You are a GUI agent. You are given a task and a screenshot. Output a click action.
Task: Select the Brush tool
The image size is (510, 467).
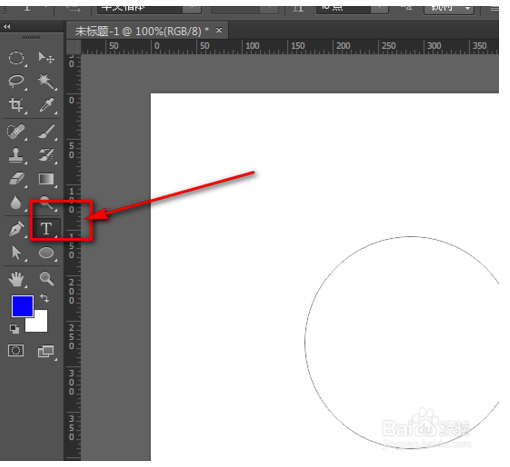coord(47,131)
